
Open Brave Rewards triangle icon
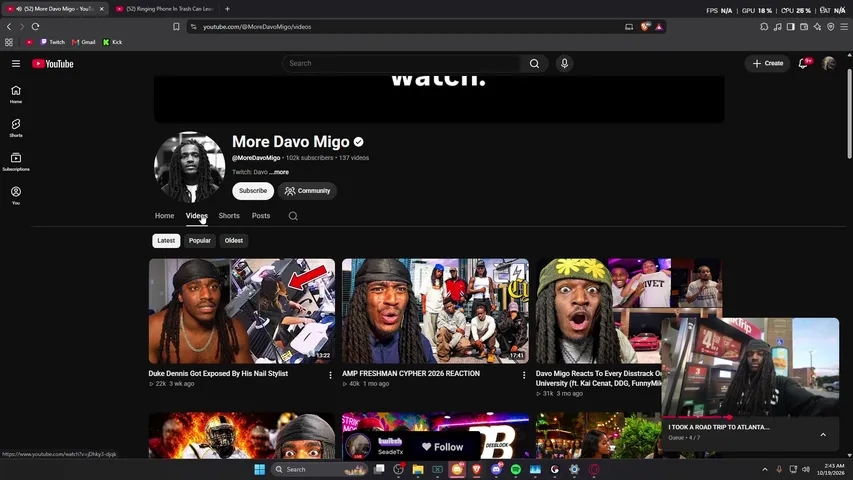click(x=659, y=27)
